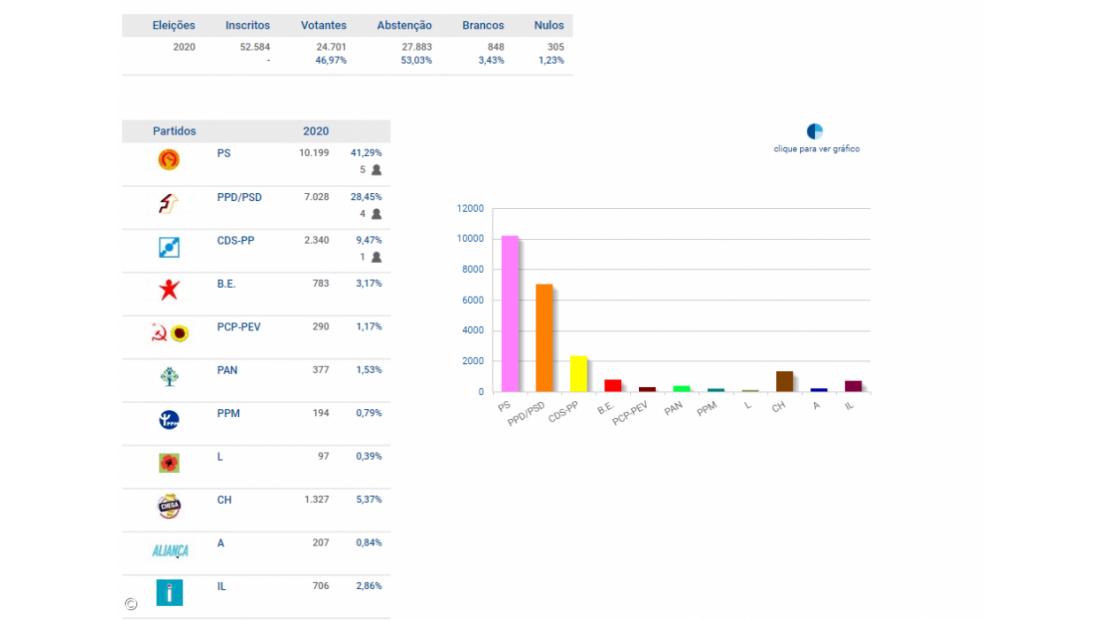The width and height of the screenshot is (1100, 620).
Task: Click the brown CH bar in chart
Action: (784, 381)
